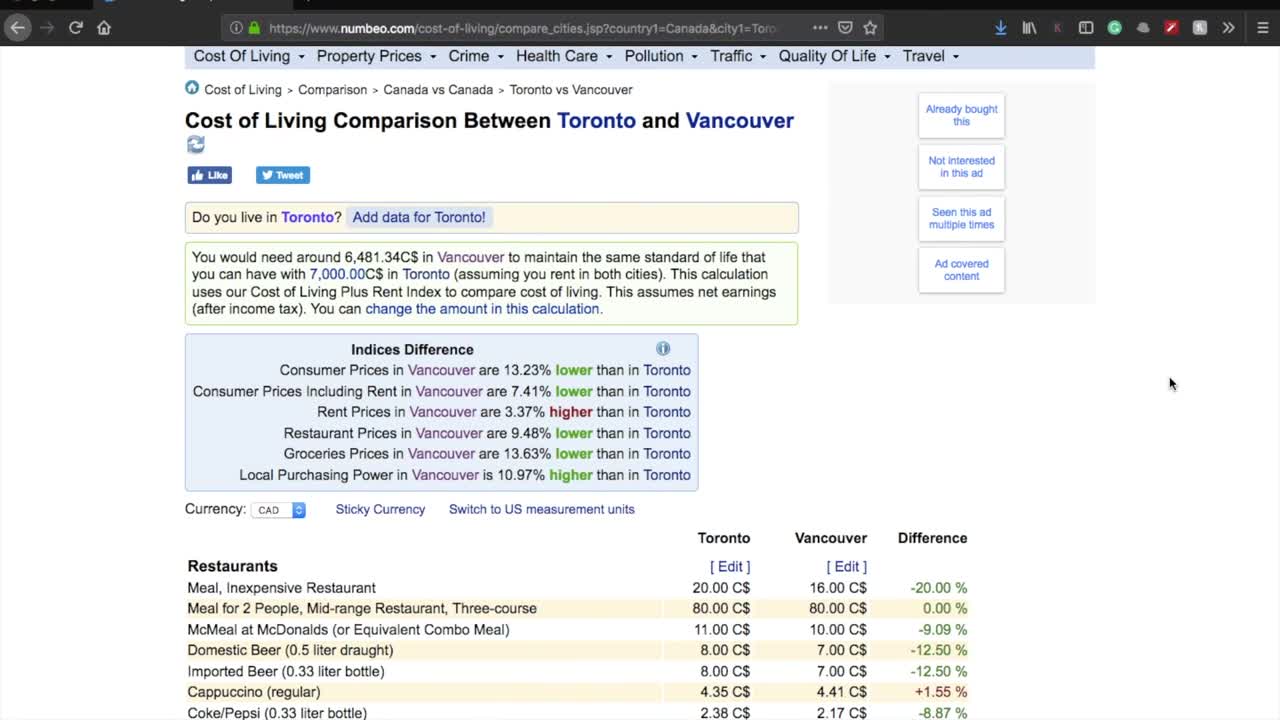The width and height of the screenshot is (1280, 720).
Task: Click the Sticky Currency link
Action: 380,509
